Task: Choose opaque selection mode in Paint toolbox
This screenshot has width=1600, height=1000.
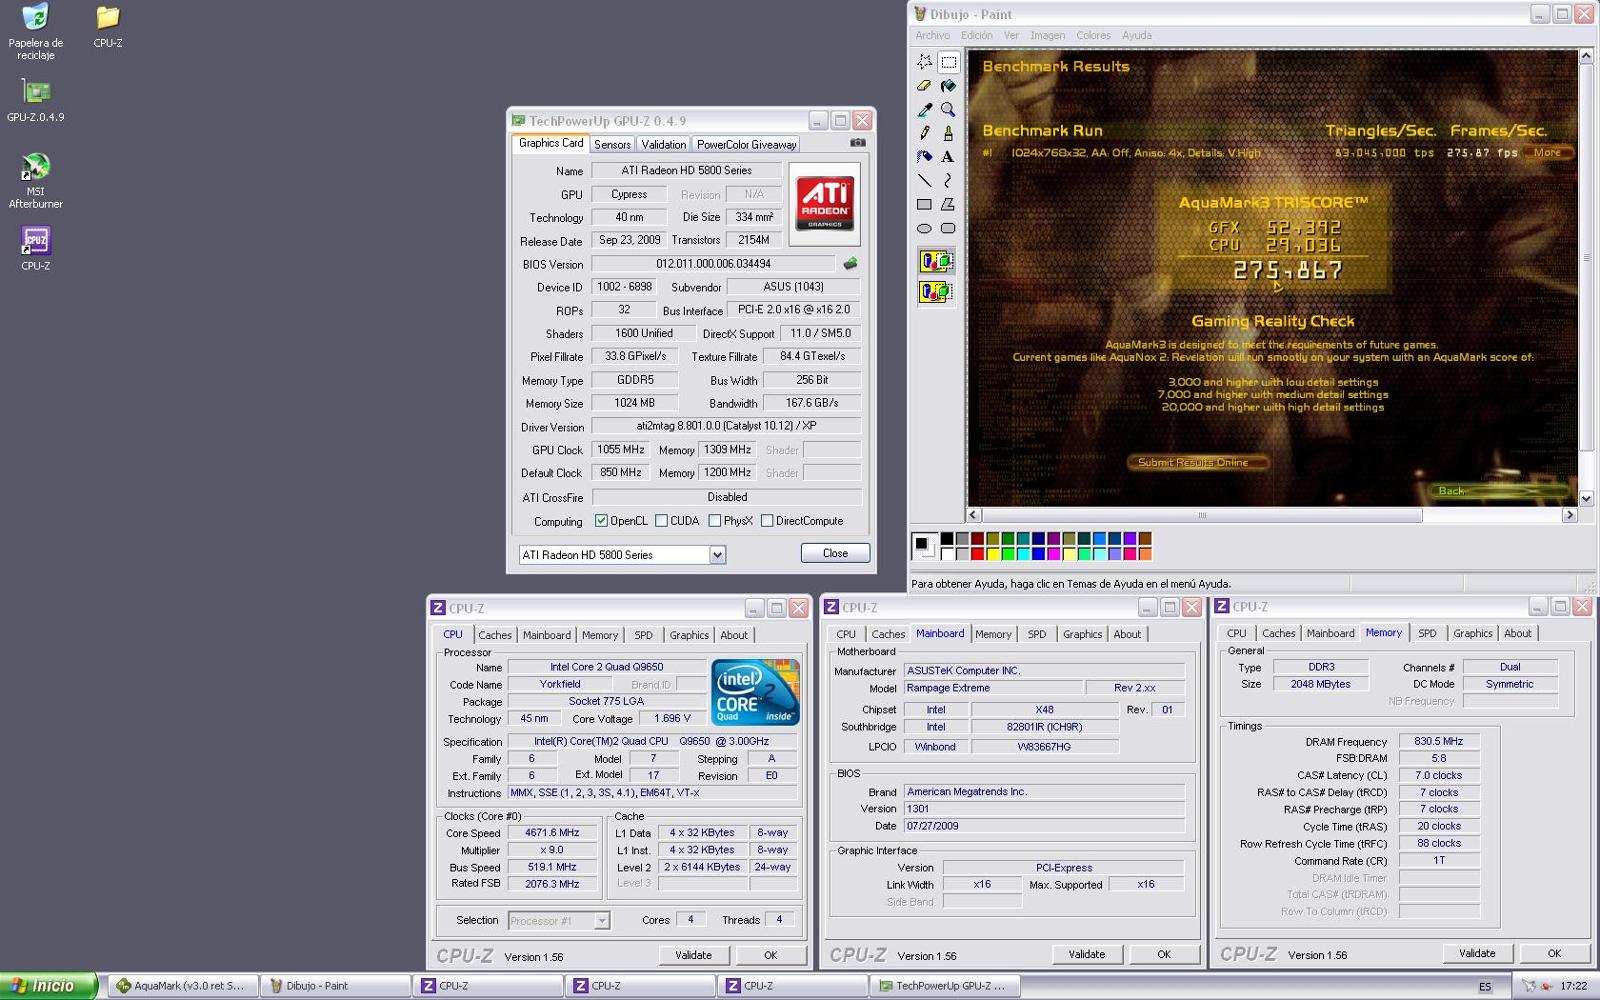Action: pyautogui.click(x=936, y=262)
